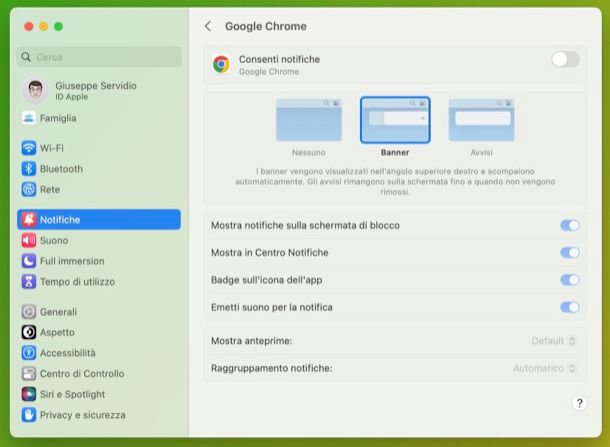Viewport: 610px width, 447px height.
Task: Click the Generali gear icon
Action: (29, 312)
